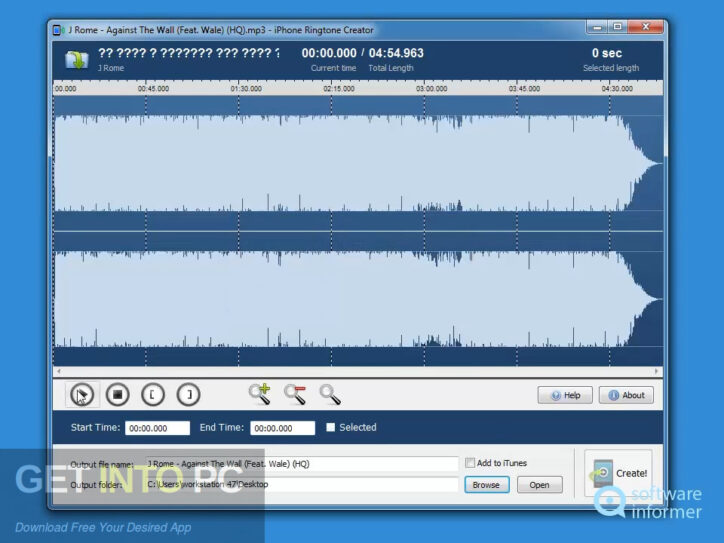Open the output folder
The width and height of the screenshot is (724, 543).
(x=539, y=485)
